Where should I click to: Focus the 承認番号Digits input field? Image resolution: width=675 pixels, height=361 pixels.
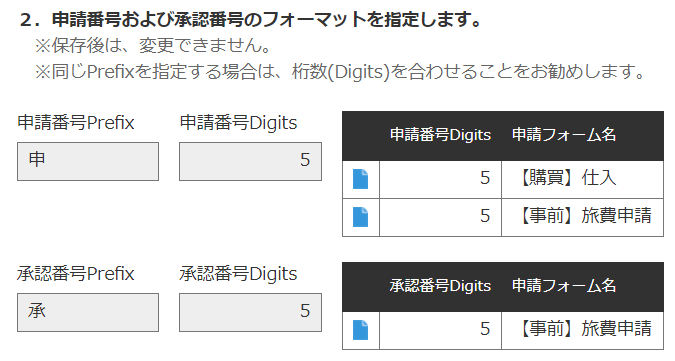pos(250,312)
